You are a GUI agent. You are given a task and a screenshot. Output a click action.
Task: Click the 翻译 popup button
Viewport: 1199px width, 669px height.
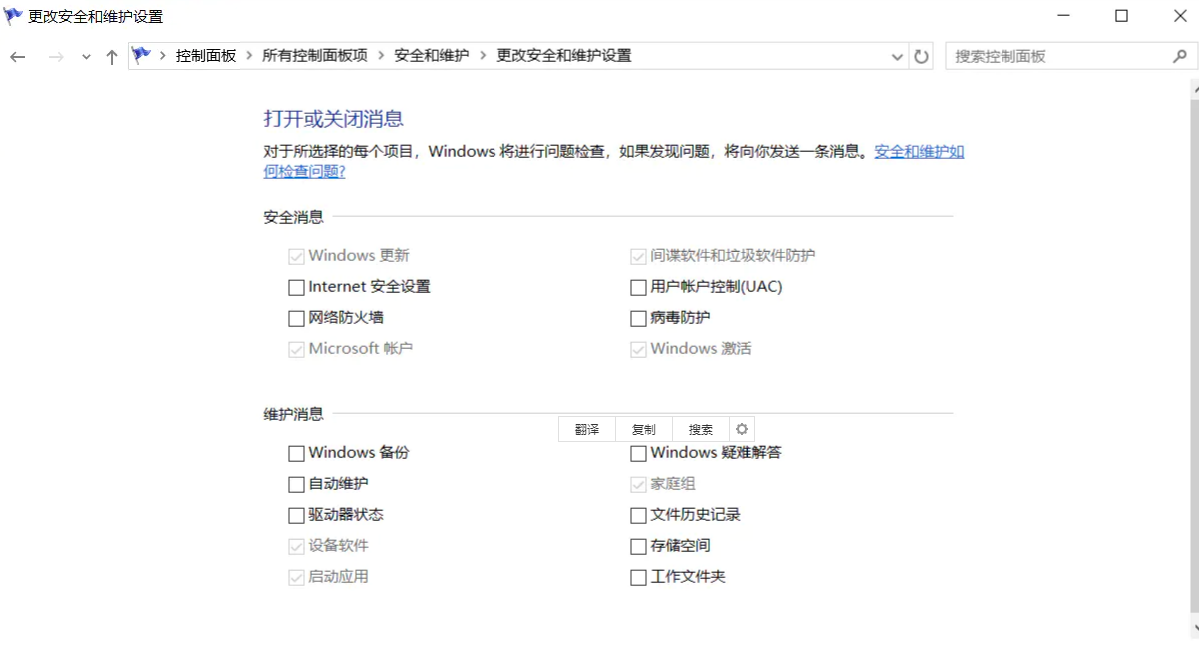[x=587, y=429]
